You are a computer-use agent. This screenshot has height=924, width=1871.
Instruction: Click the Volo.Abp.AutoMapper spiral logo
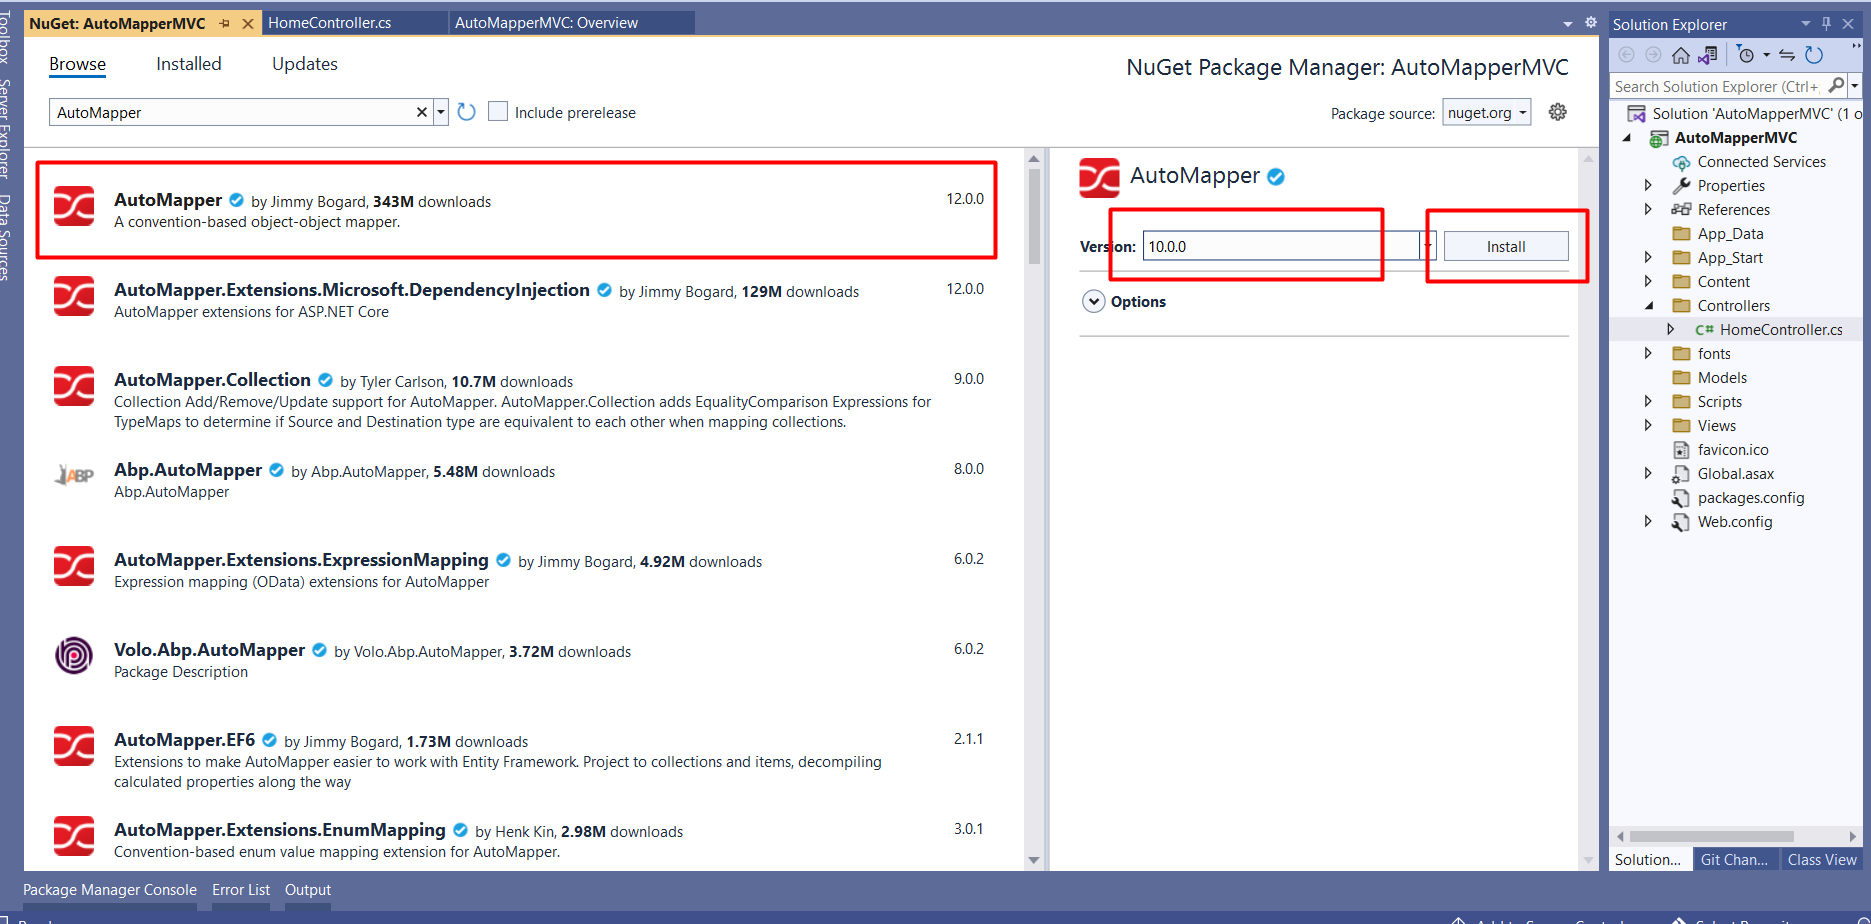(74, 656)
